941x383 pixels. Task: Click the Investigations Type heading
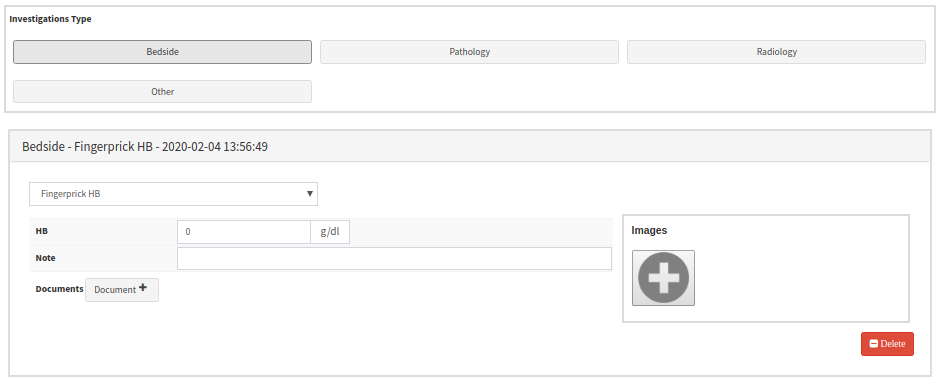[x=50, y=19]
